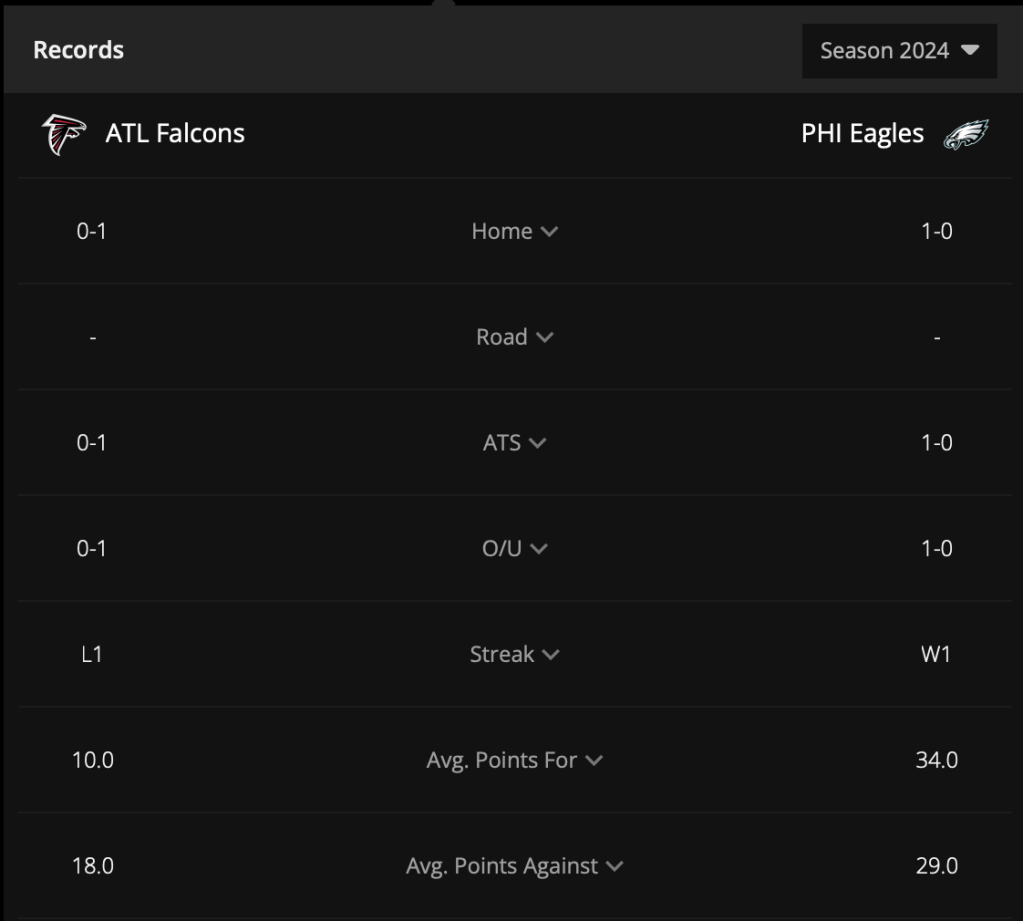Click the Records section heading

click(78, 50)
